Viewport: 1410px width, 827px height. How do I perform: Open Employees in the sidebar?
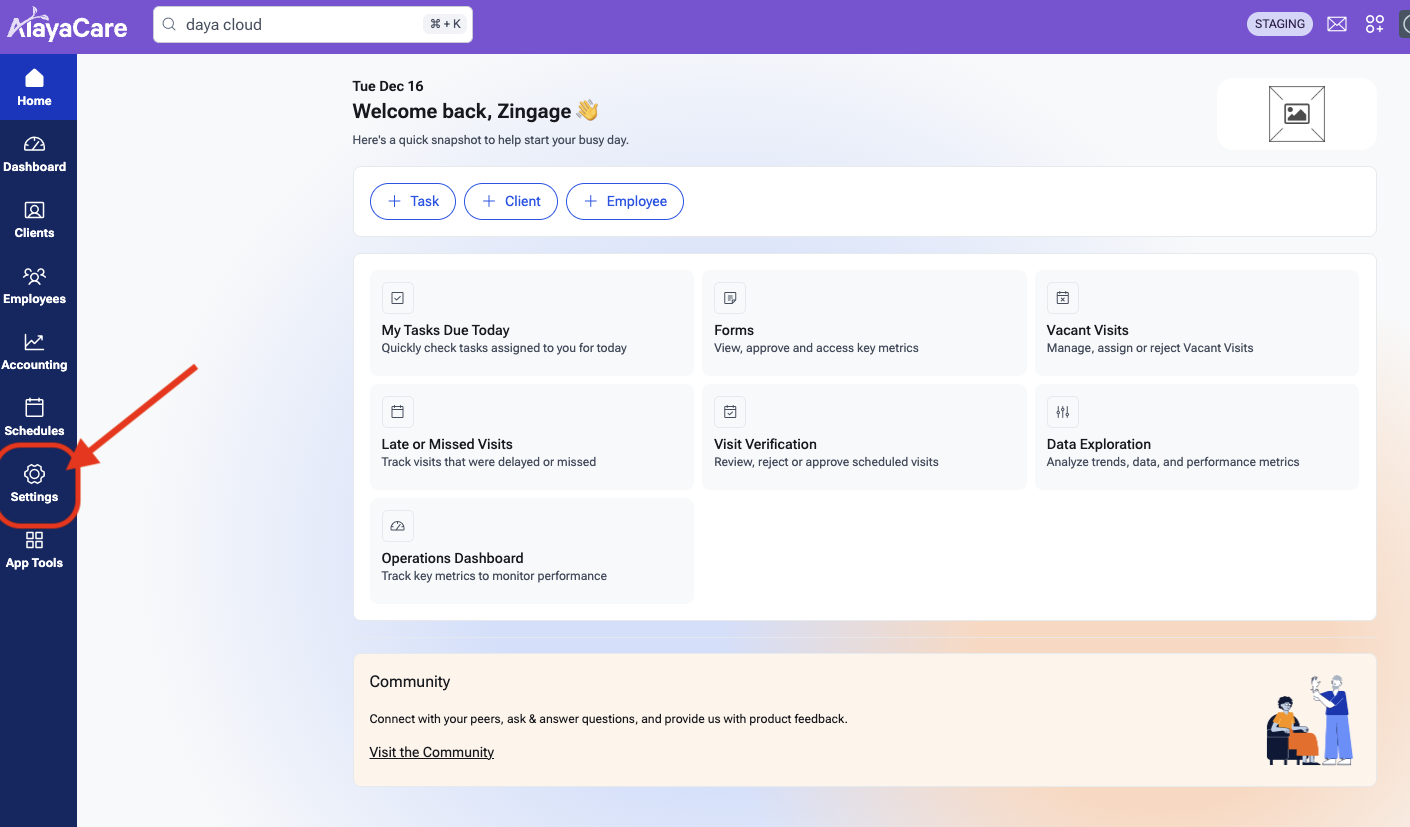34,285
